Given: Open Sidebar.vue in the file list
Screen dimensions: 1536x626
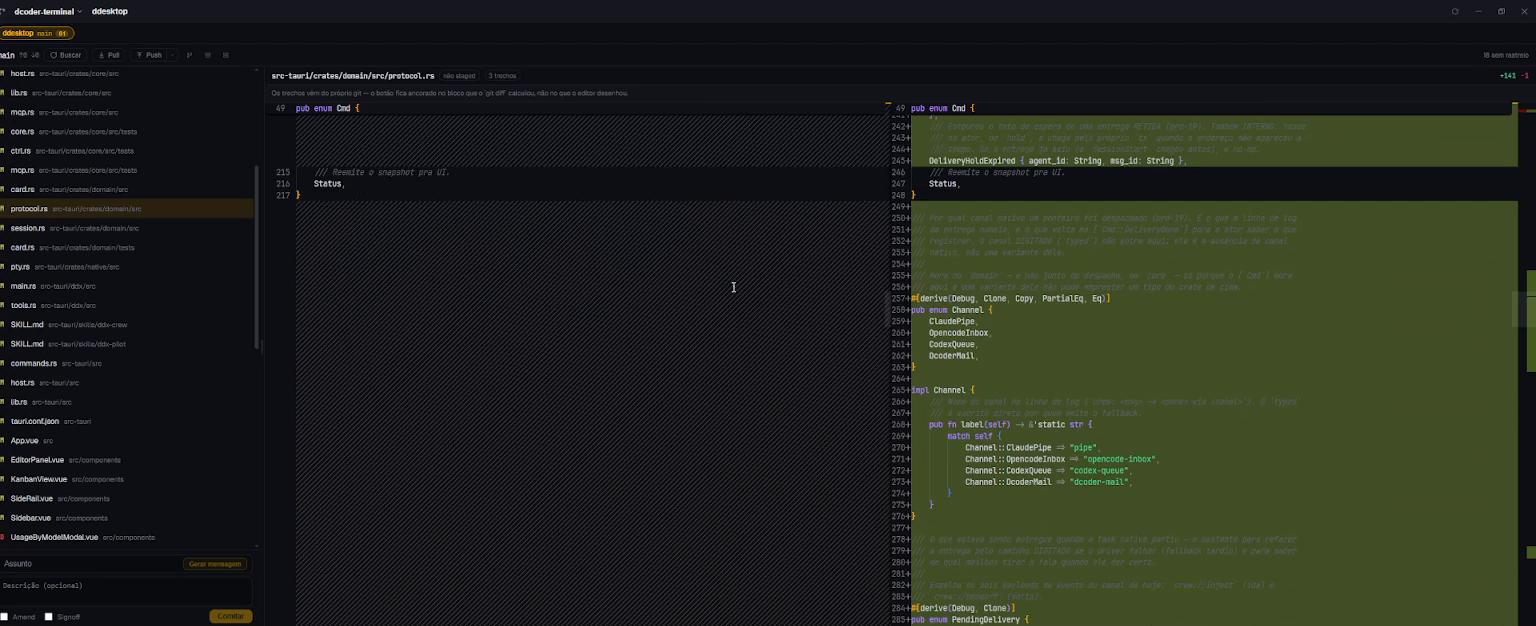Looking at the screenshot, I should pos(128,518).
